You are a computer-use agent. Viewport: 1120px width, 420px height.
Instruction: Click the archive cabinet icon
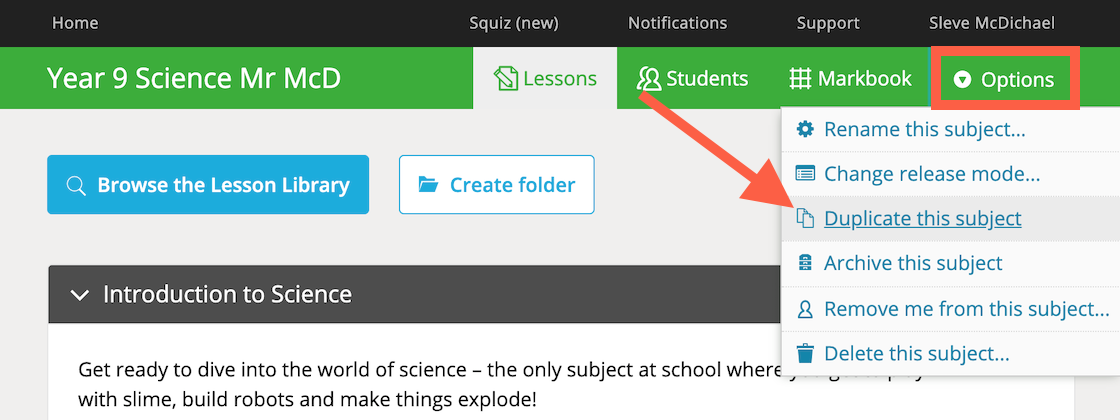805,263
